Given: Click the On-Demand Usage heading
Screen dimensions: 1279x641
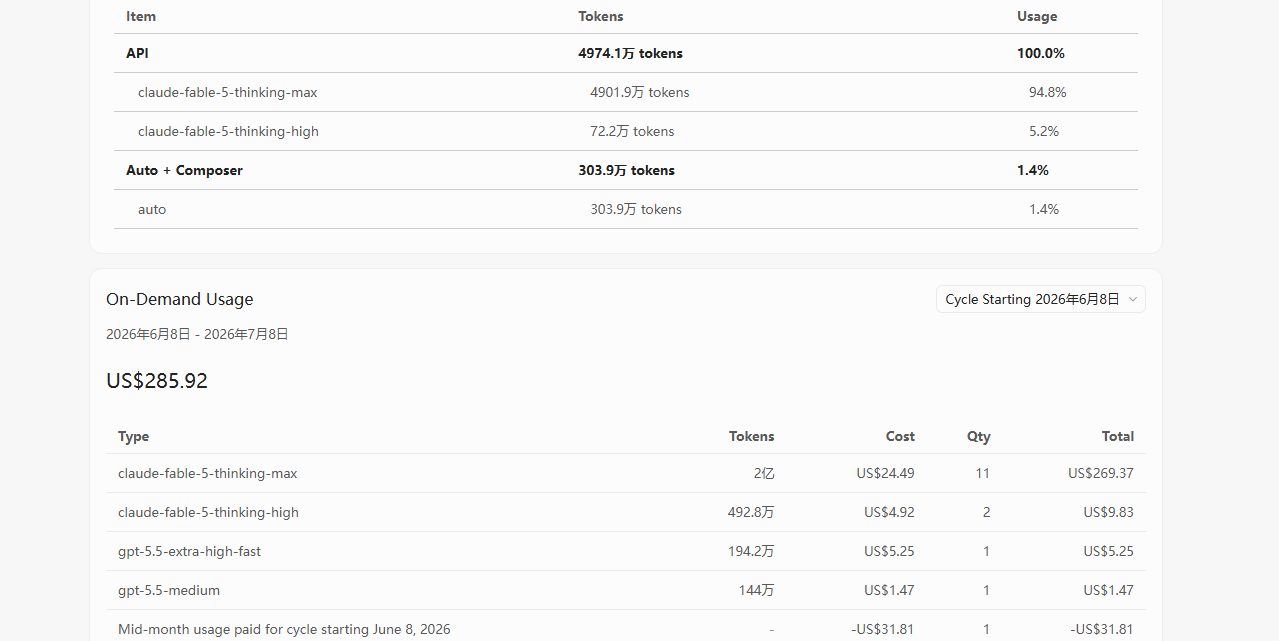Looking at the screenshot, I should click(180, 299).
